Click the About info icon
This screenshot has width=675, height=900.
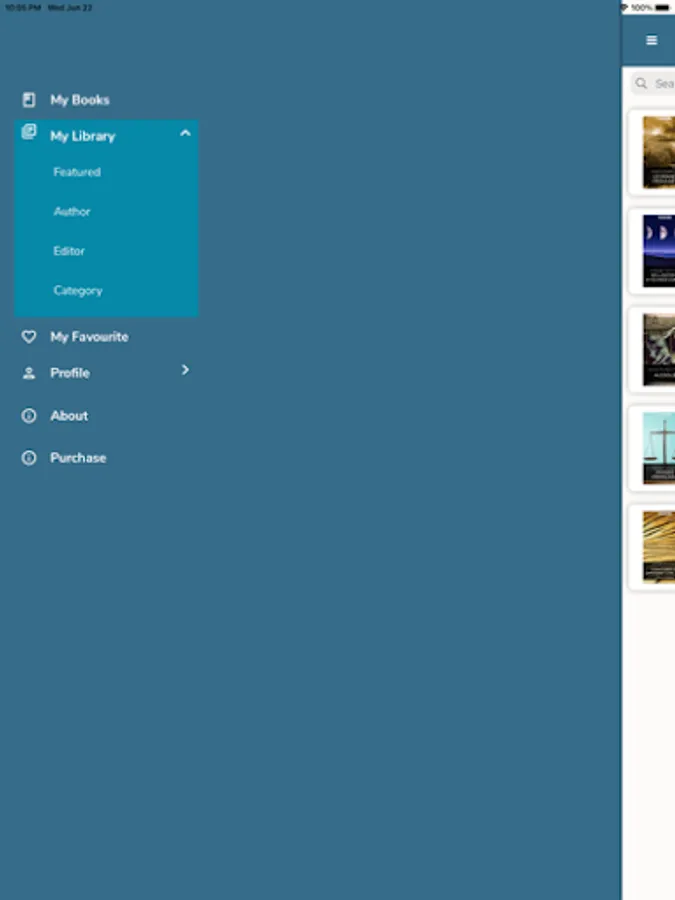29,416
